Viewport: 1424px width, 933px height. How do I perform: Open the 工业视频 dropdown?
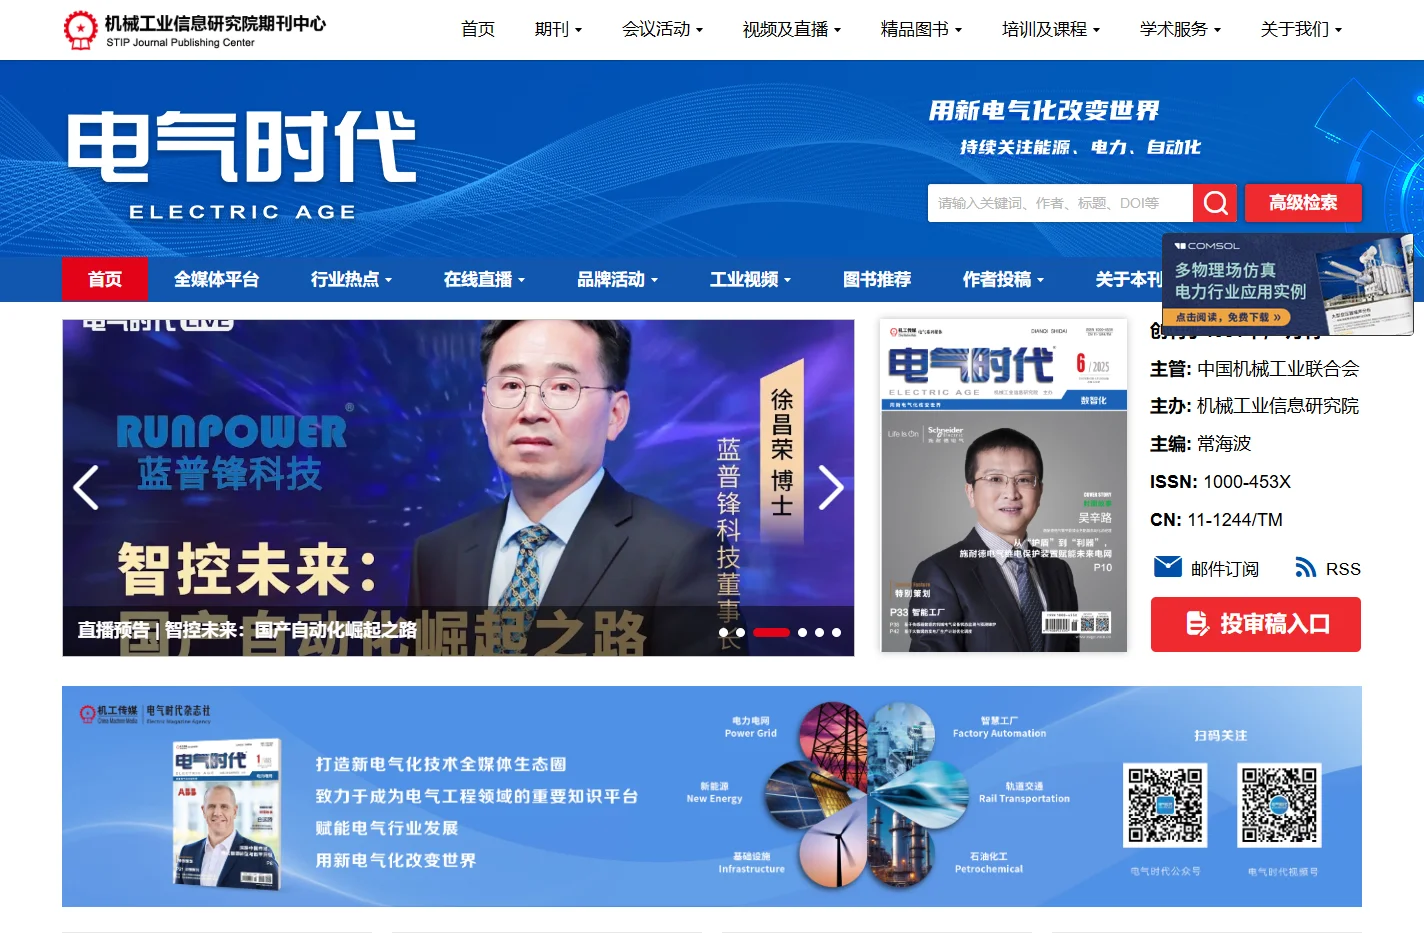(x=750, y=279)
